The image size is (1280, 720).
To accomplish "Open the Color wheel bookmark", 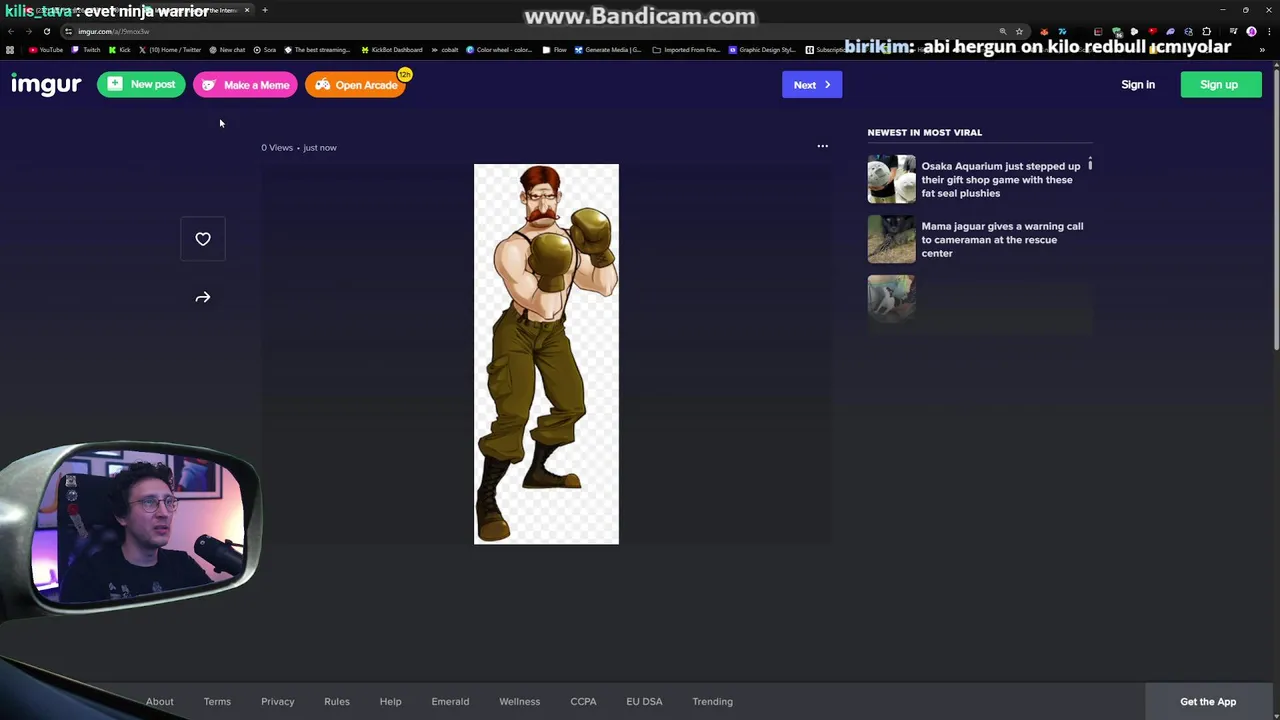I will click(x=500, y=49).
